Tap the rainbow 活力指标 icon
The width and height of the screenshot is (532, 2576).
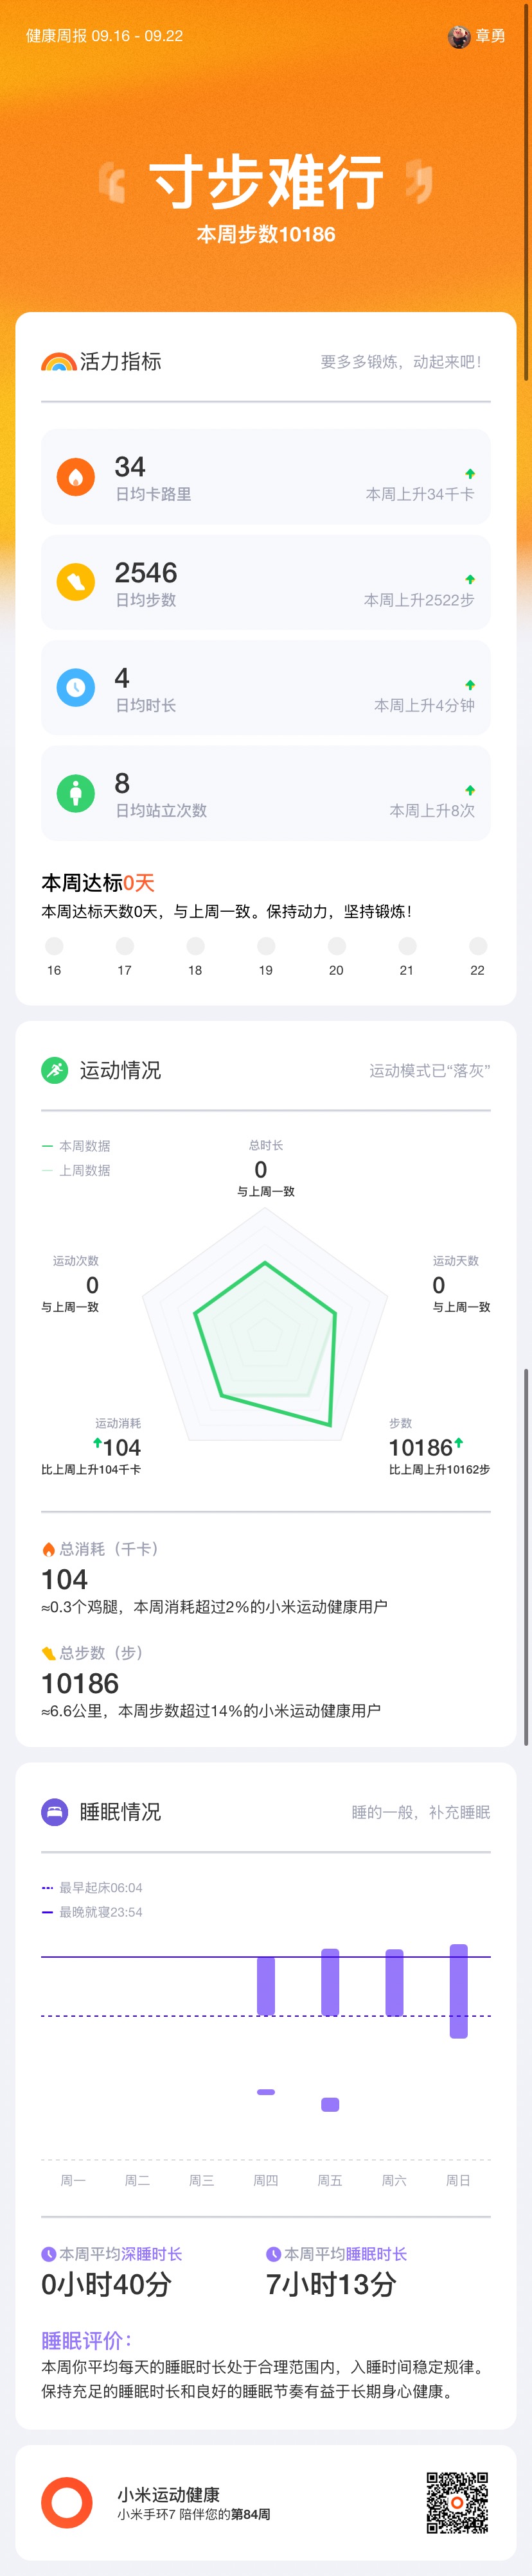pyautogui.click(x=58, y=362)
